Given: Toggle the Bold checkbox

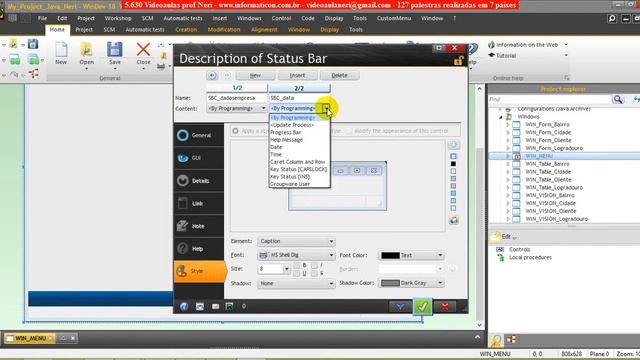Looking at the screenshot, I should pos(297,265).
